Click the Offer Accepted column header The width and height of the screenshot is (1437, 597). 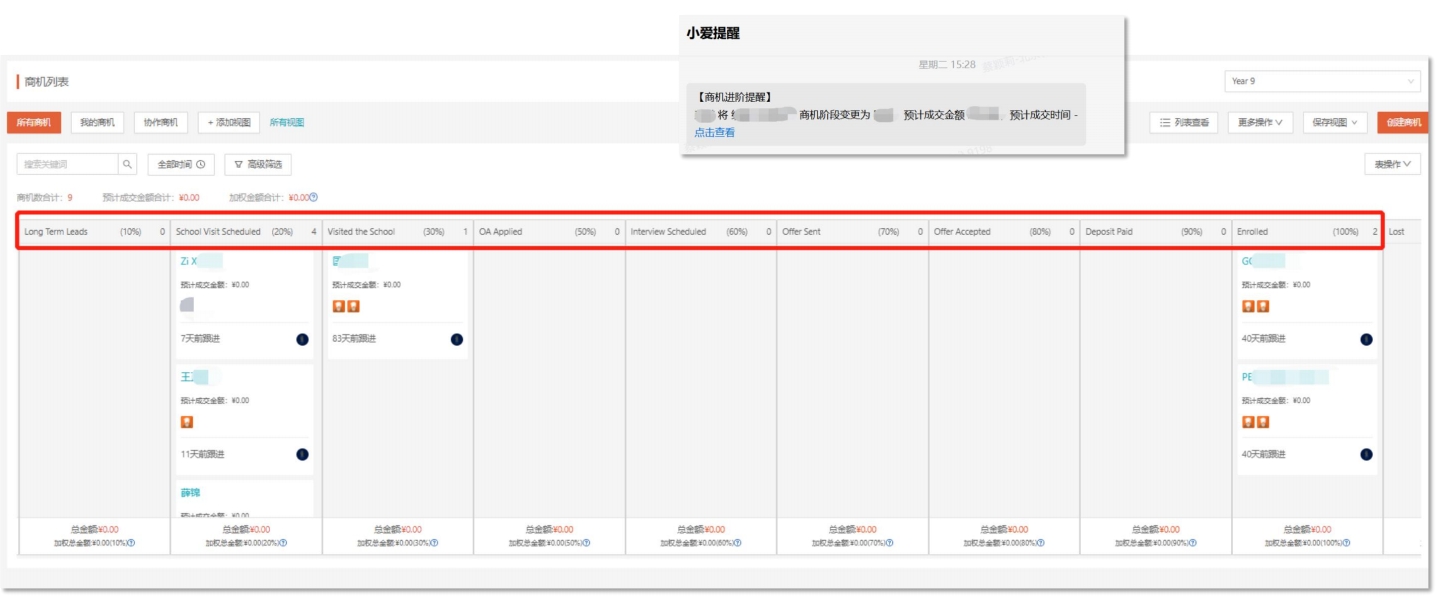coord(1004,232)
